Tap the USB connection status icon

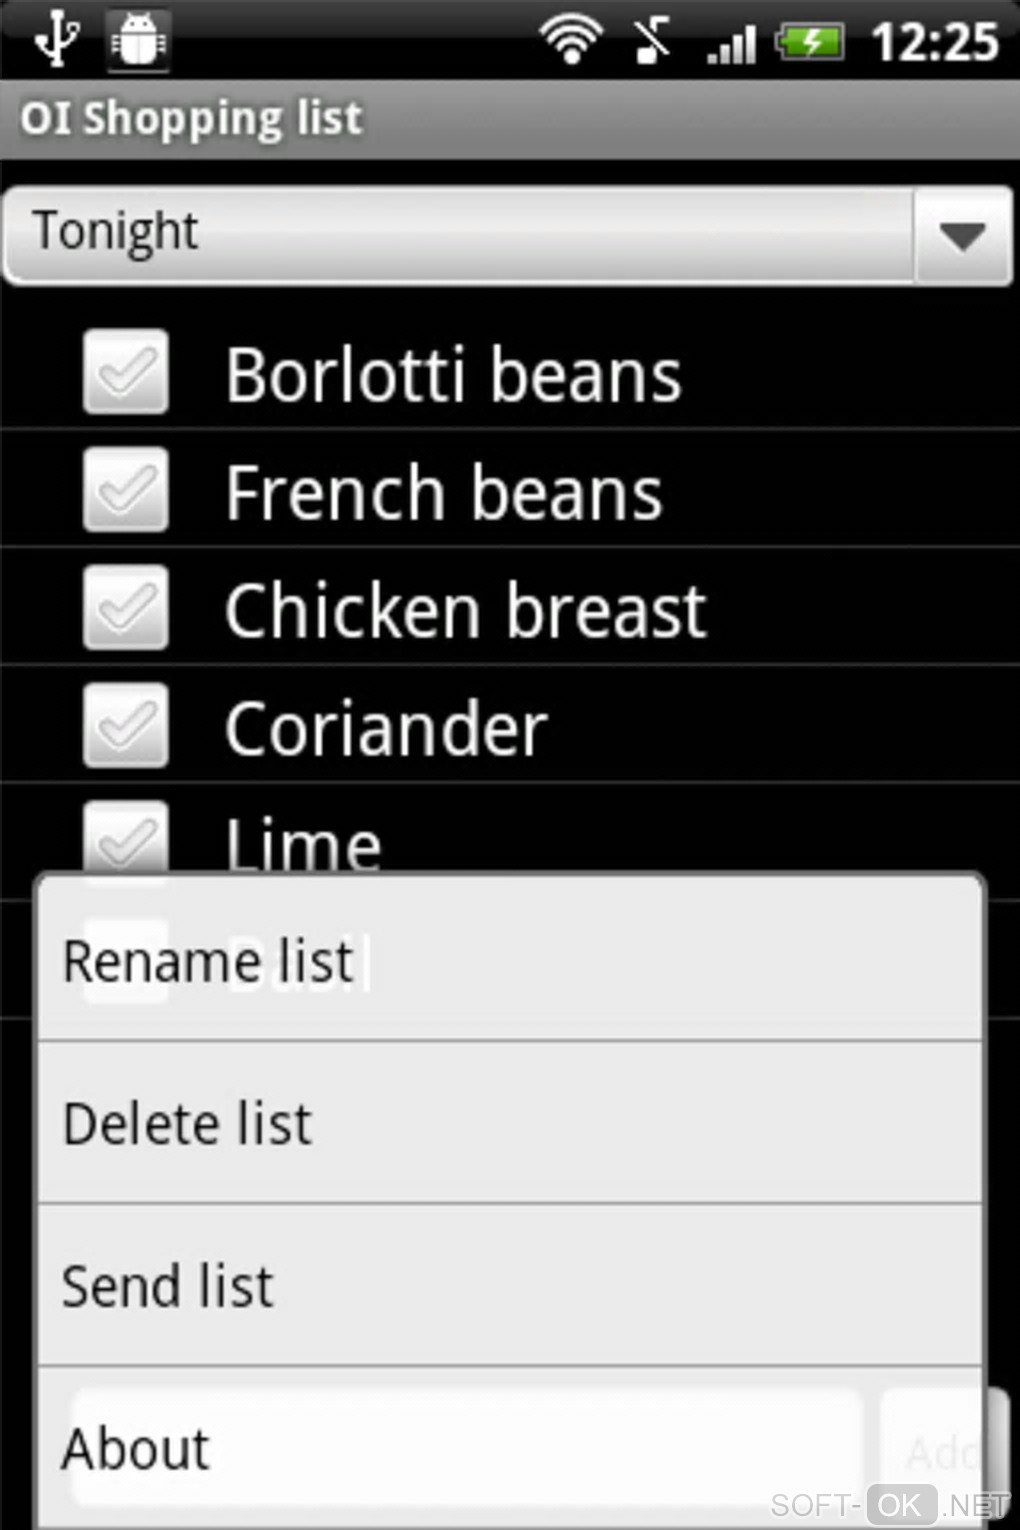tap(55, 40)
